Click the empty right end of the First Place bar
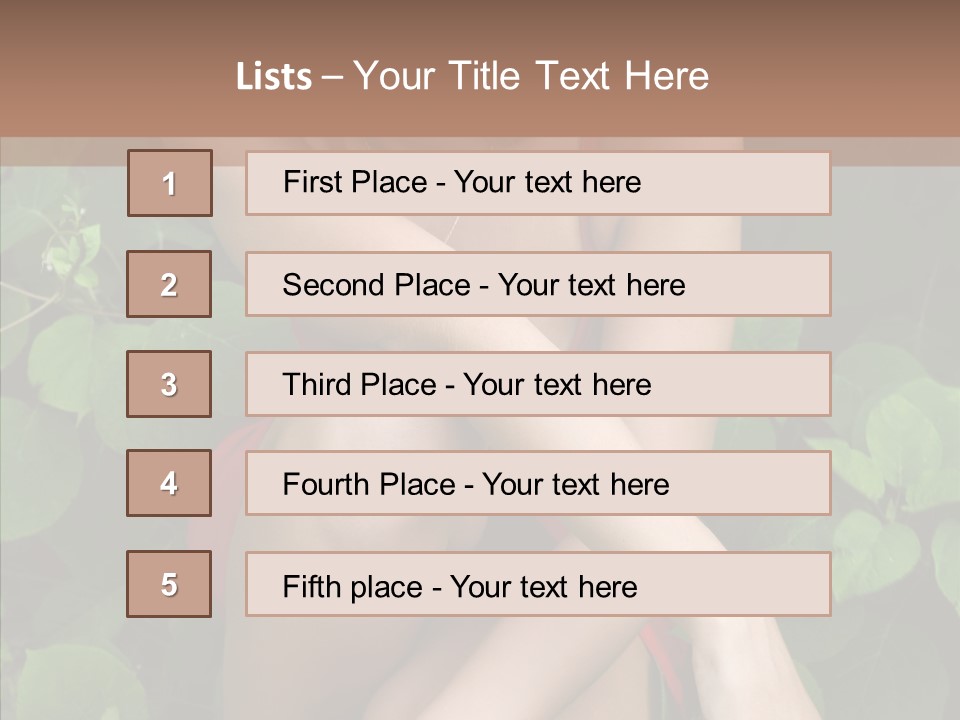The width and height of the screenshot is (960, 720). pos(760,183)
